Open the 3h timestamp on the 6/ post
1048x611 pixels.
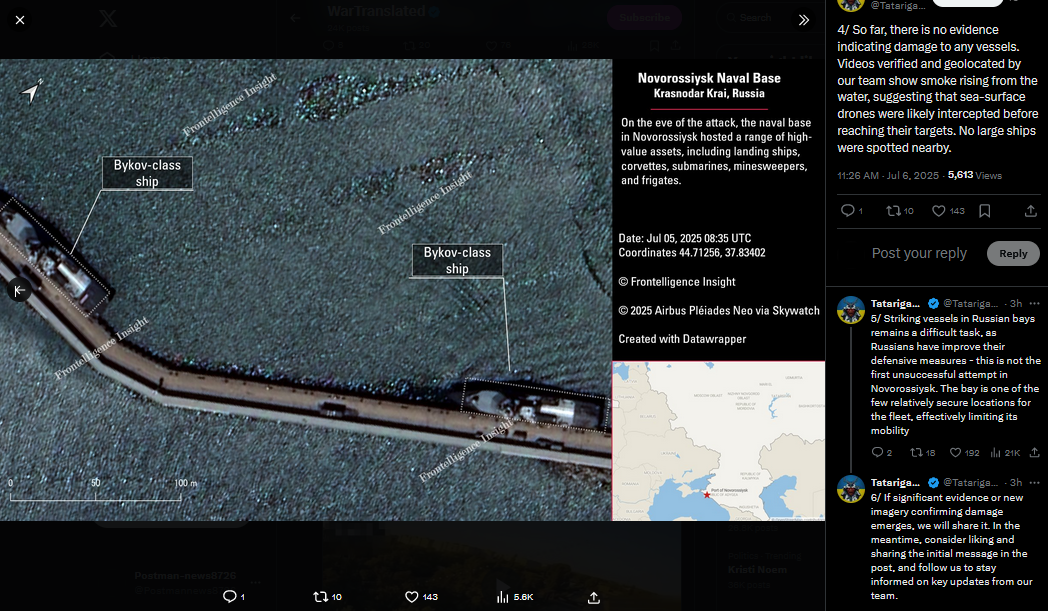pyautogui.click(x=1016, y=483)
